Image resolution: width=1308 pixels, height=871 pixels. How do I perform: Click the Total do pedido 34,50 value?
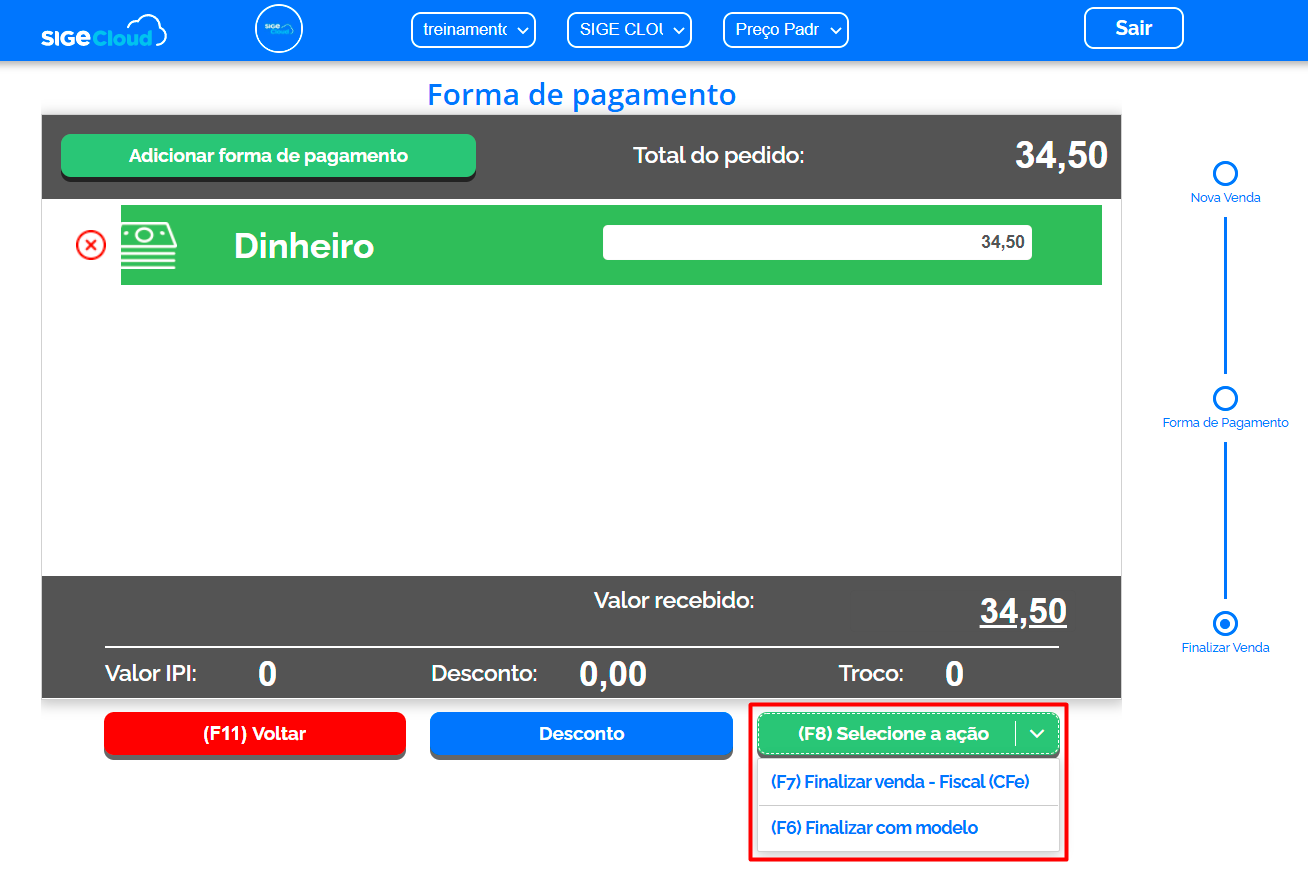point(1062,155)
